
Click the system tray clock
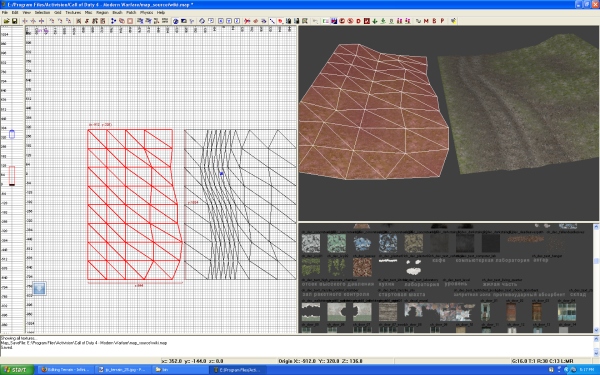[x=587, y=370]
